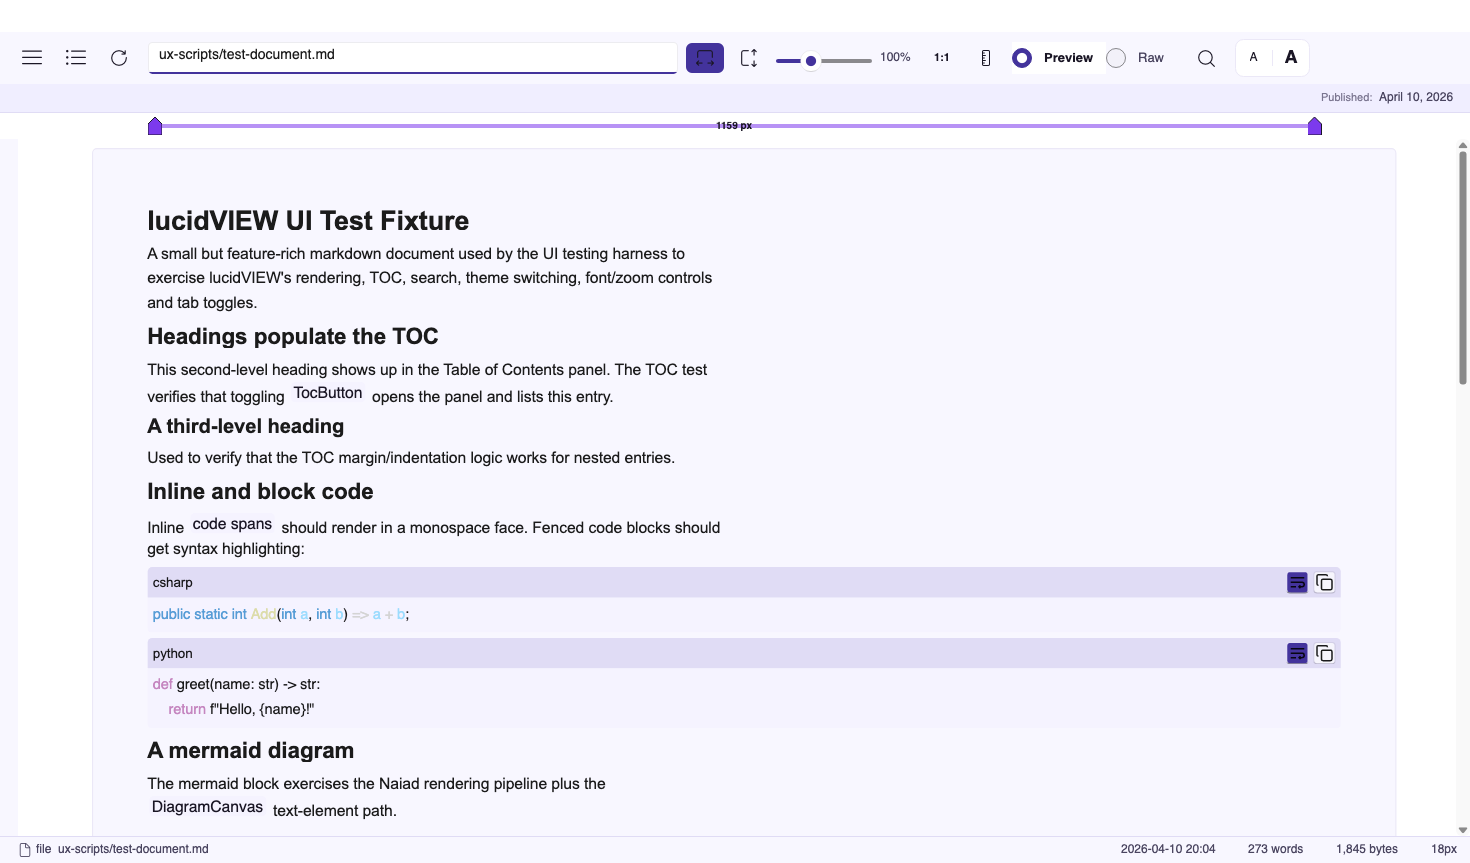
Task: Click the fit-height icon
Action: pos(749,58)
